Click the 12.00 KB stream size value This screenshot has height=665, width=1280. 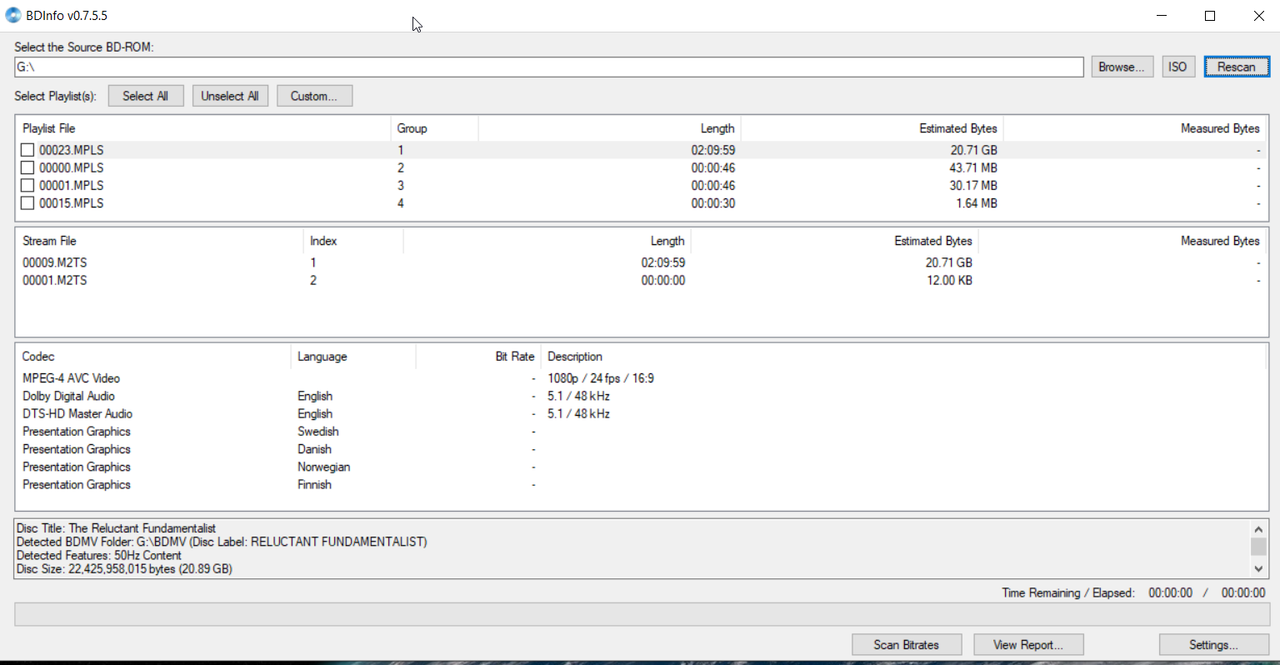pyautogui.click(x=949, y=281)
